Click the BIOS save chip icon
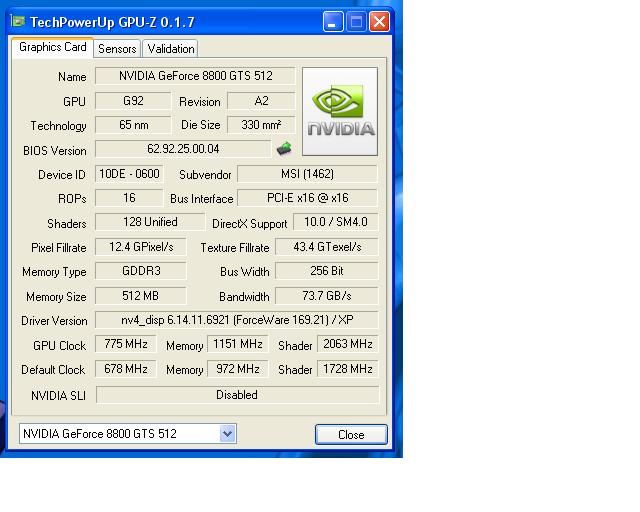Viewport: 640px width, 512px height. [x=284, y=148]
